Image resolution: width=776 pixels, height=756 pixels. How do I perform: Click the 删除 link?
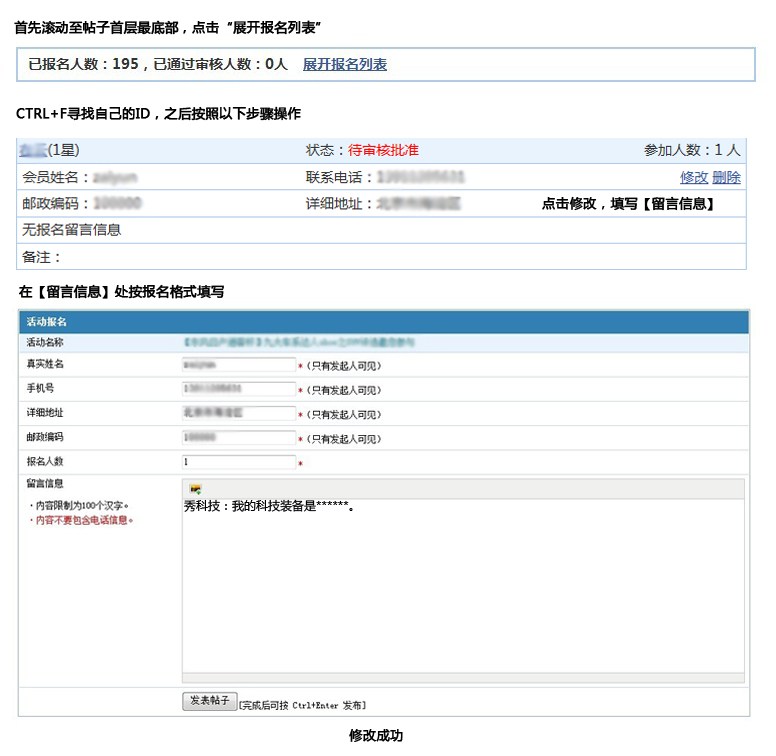pos(726,177)
